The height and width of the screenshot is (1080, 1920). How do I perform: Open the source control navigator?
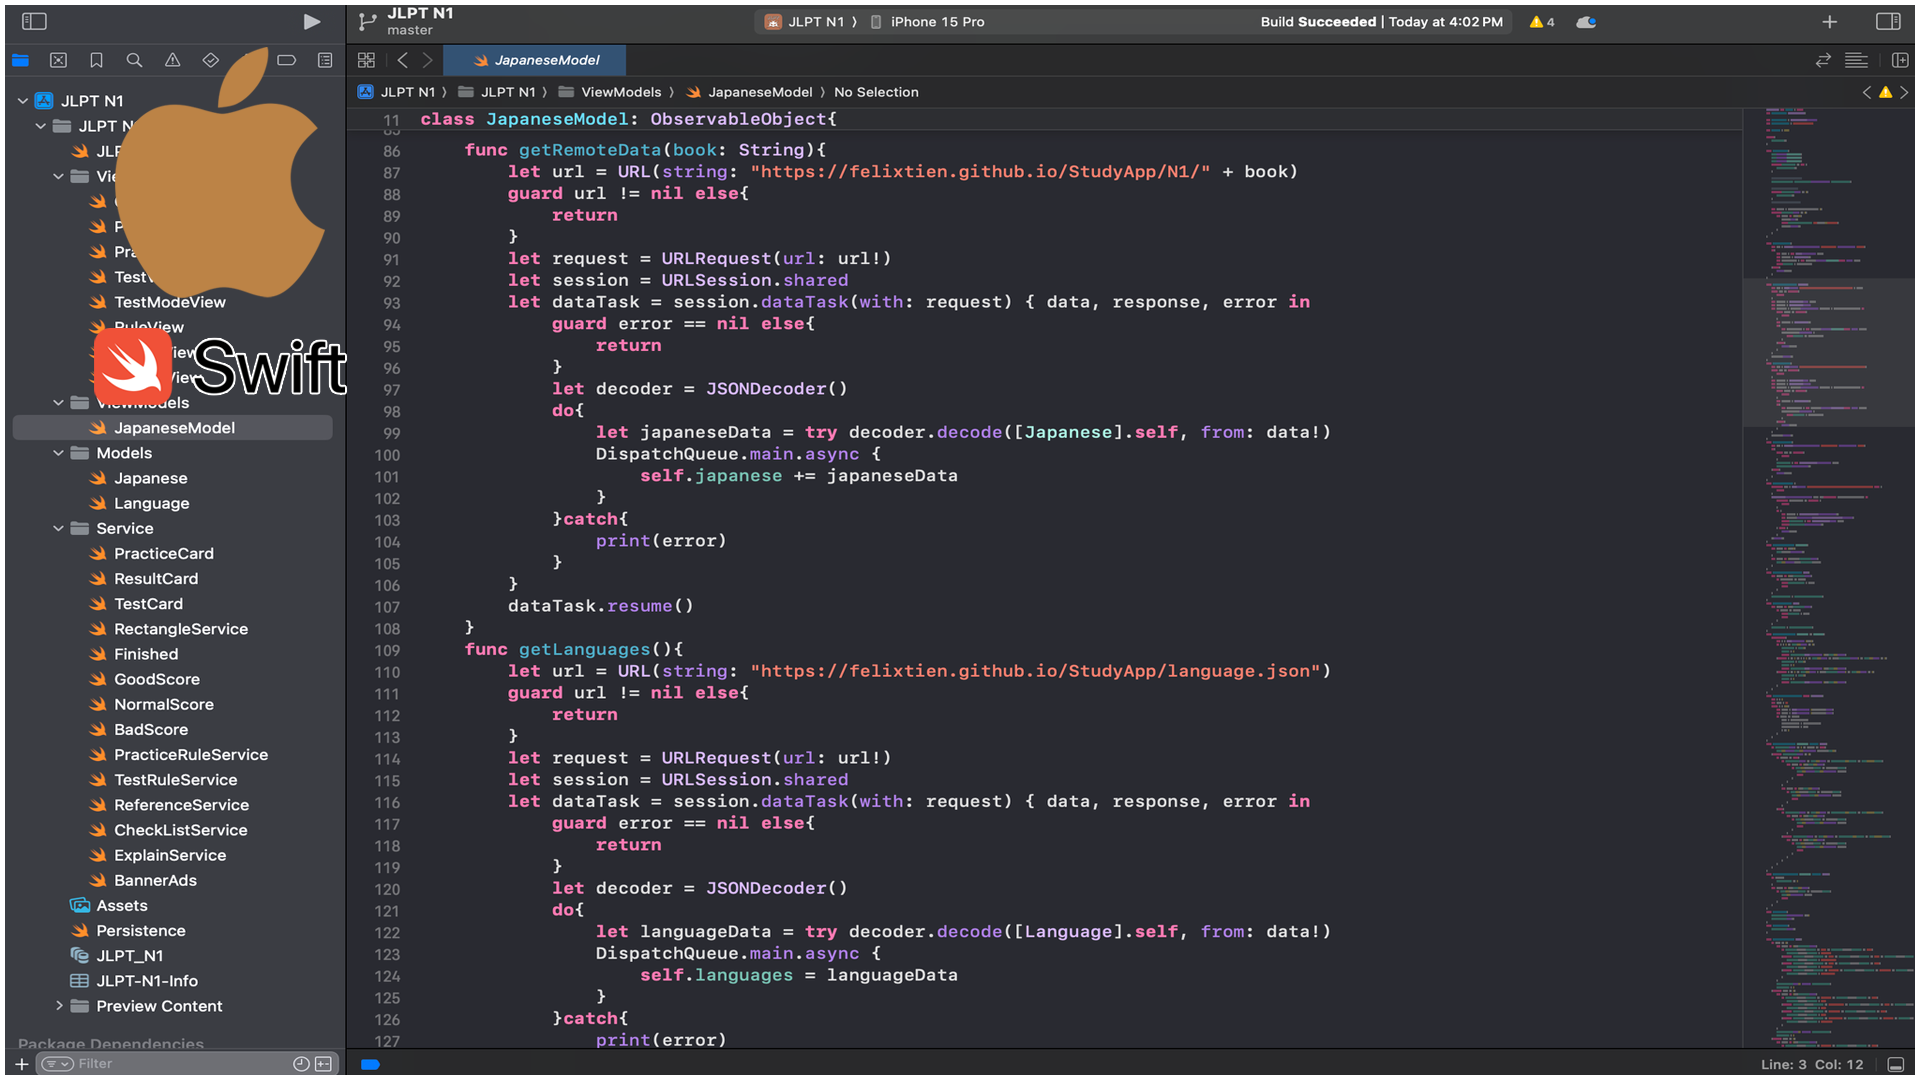[x=58, y=60]
